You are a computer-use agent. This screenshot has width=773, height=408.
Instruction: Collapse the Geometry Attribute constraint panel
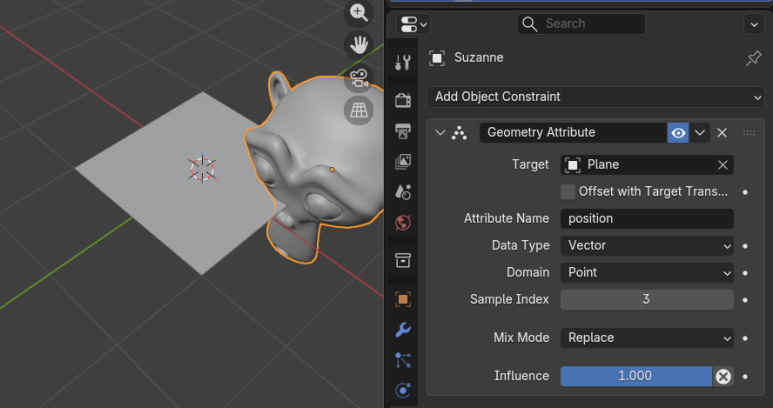(x=440, y=133)
